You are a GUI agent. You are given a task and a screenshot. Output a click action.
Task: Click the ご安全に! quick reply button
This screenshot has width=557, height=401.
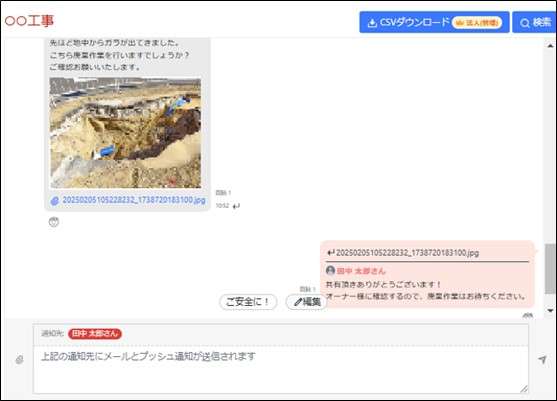point(248,302)
